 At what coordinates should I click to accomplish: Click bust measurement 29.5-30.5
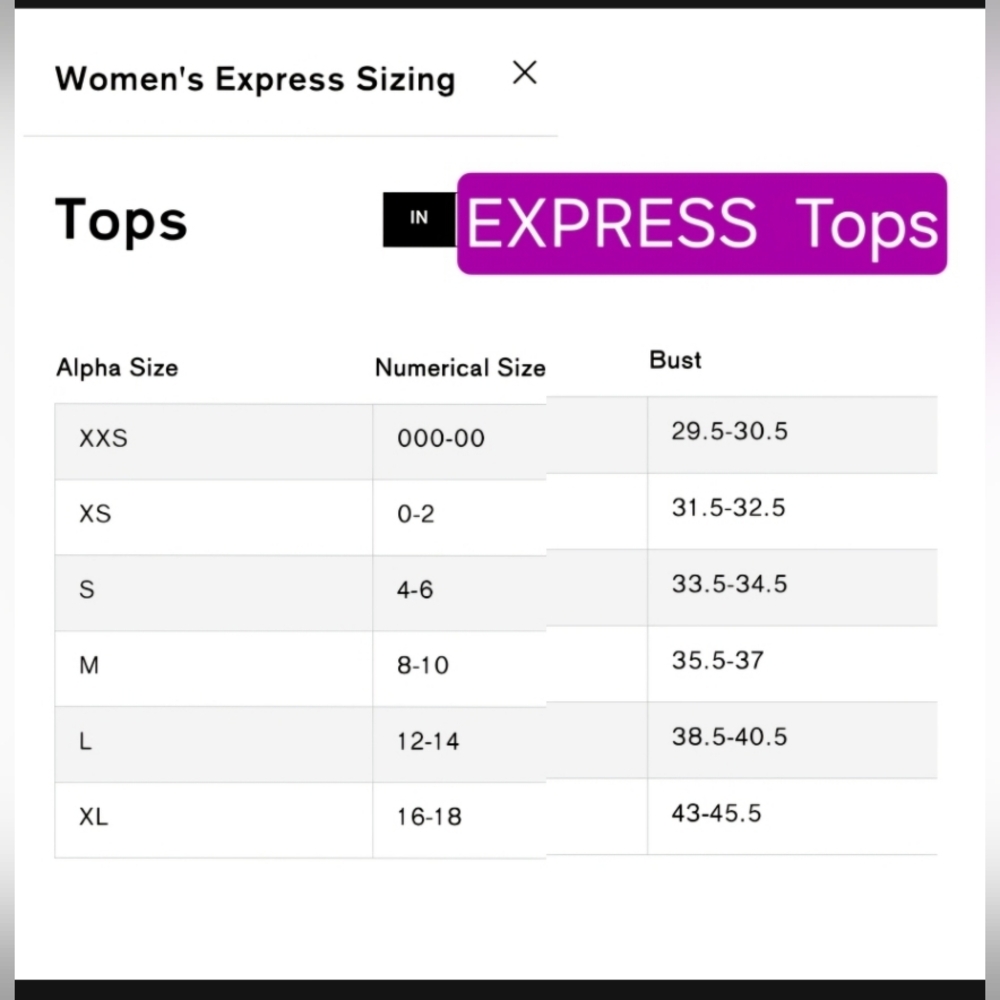point(729,432)
